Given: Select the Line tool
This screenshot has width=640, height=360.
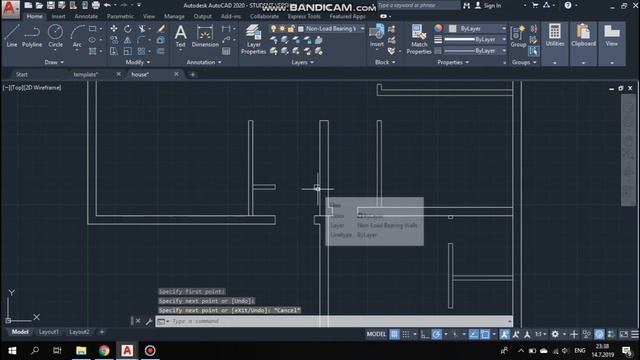Looking at the screenshot, I should click(12, 36).
